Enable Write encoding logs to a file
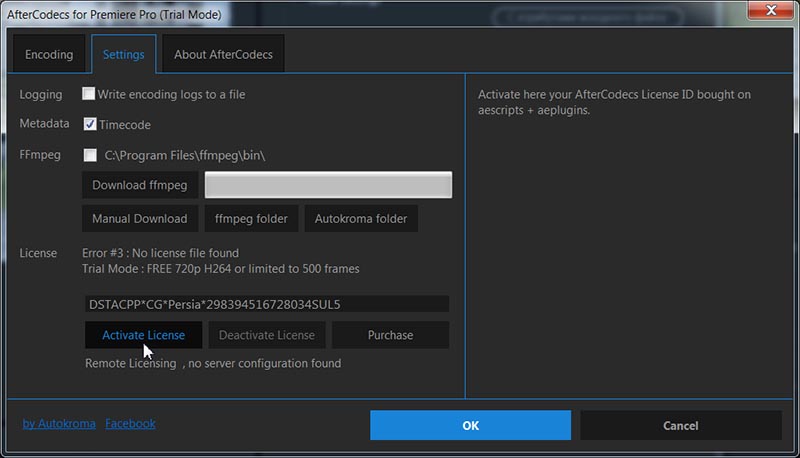 point(88,94)
